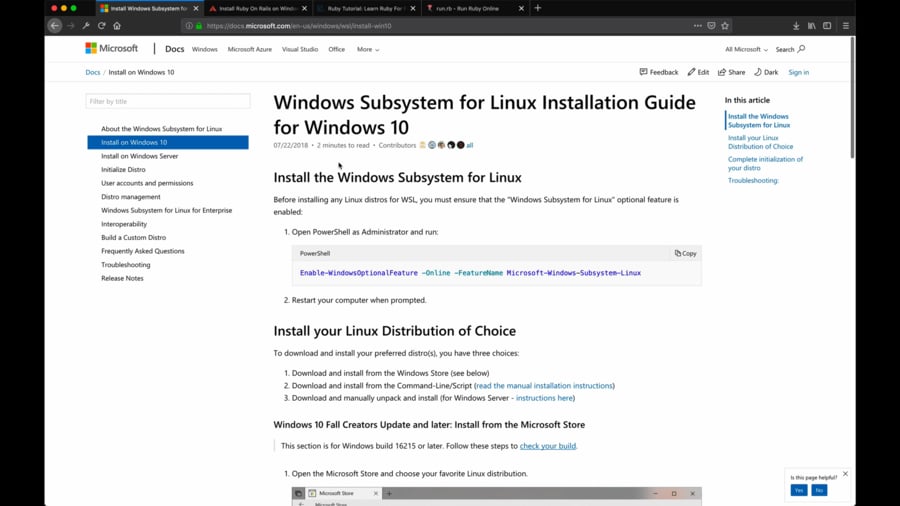Select 'Install on Windows 10' sidebar item
Image resolution: width=900 pixels, height=506 pixels.
pos(168,142)
